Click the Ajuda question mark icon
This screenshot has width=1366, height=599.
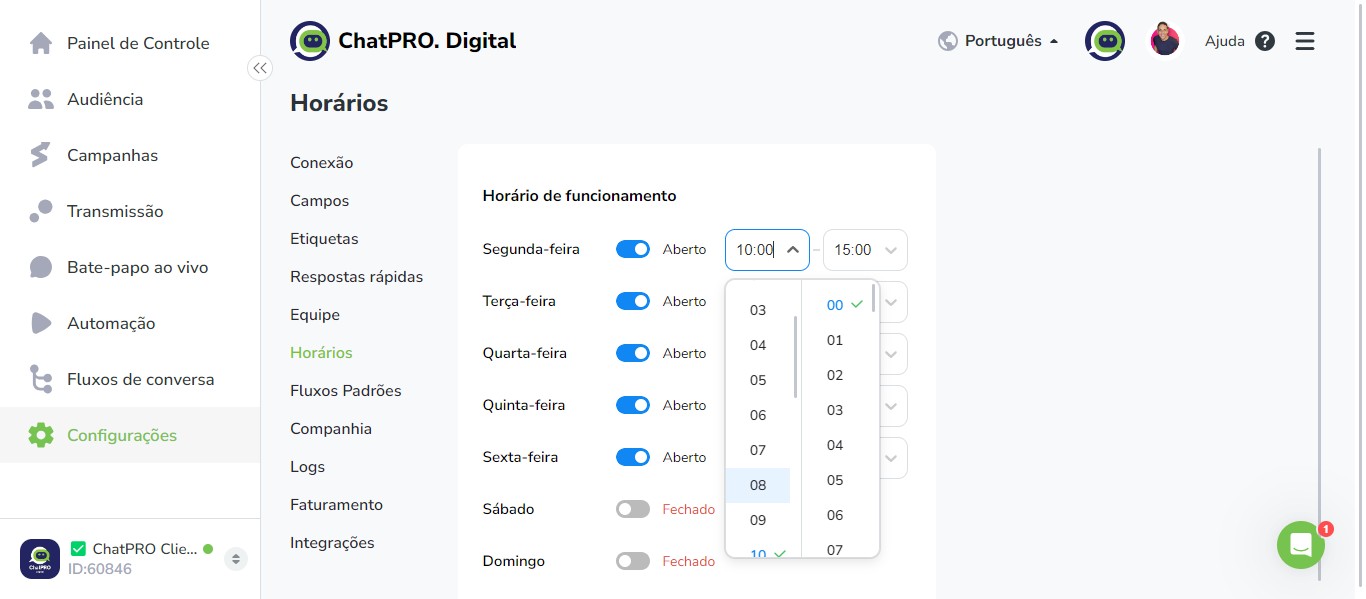click(1265, 41)
